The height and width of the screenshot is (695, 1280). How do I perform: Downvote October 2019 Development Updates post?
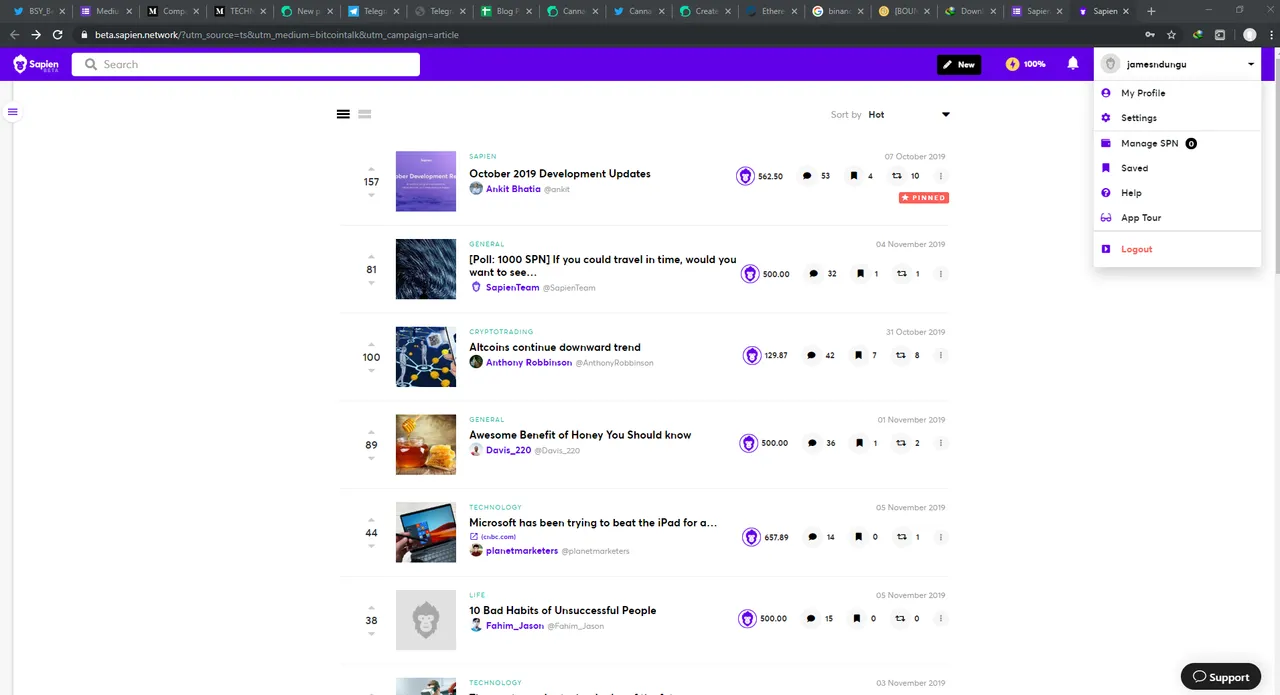(371, 195)
